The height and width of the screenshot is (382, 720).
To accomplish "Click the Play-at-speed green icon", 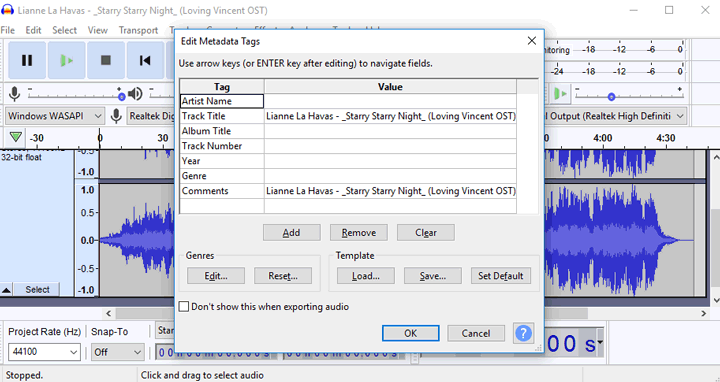I will [x=560, y=94].
